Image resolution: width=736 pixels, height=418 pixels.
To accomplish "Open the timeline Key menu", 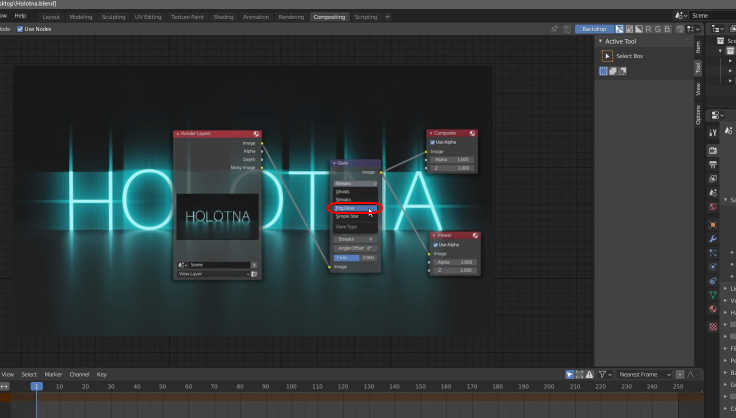I will click(101, 374).
